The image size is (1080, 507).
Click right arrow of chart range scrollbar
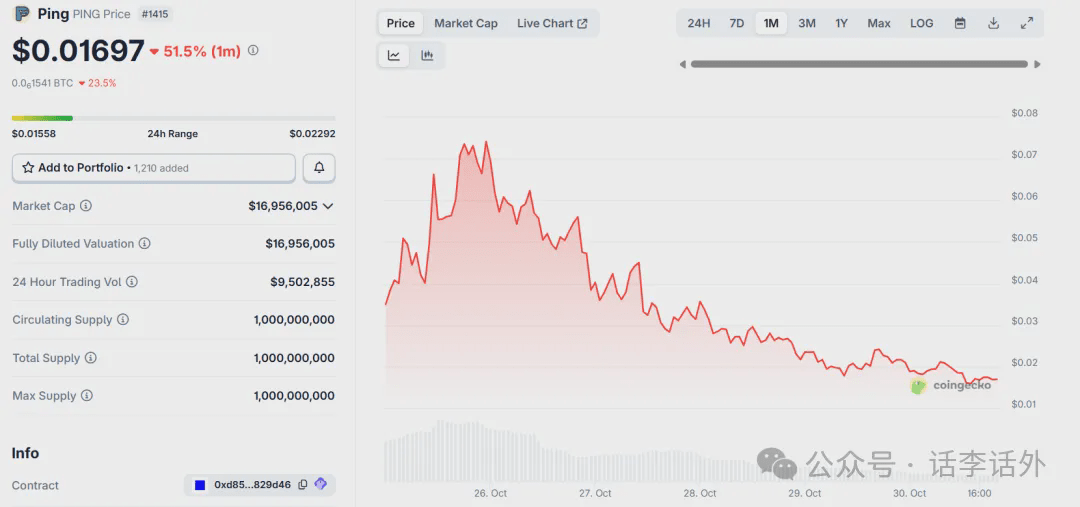[x=1037, y=64]
